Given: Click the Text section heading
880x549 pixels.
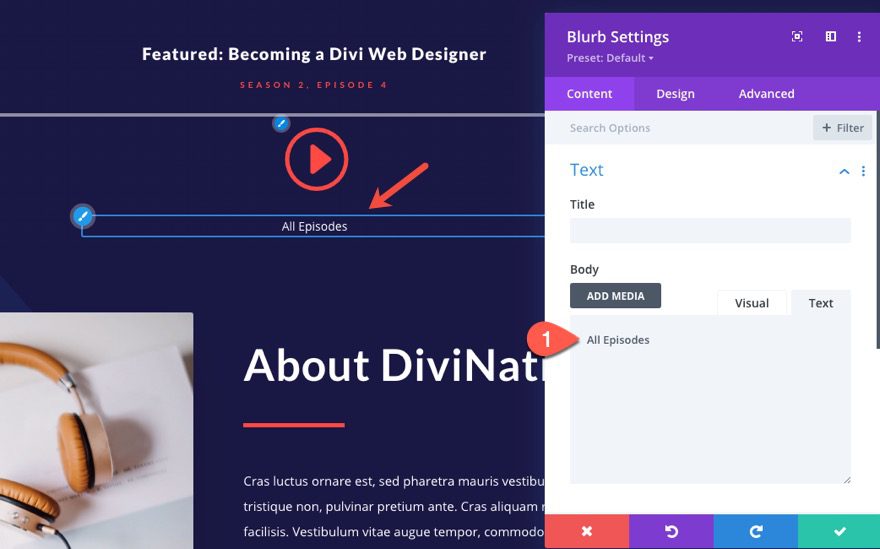Looking at the screenshot, I should click(x=586, y=170).
